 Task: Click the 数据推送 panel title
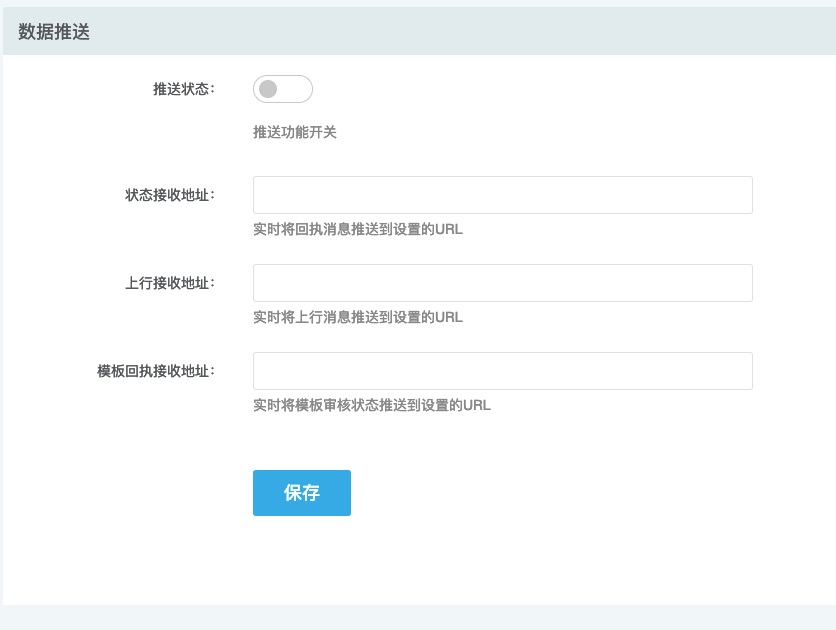(x=54, y=32)
